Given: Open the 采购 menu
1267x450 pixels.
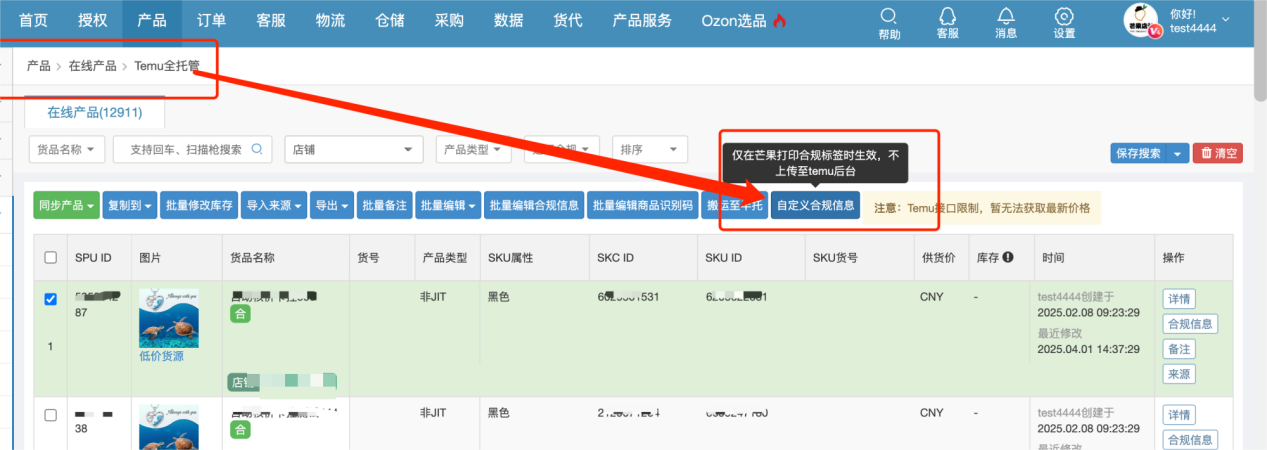Looking at the screenshot, I should pyautogui.click(x=449, y=21).
